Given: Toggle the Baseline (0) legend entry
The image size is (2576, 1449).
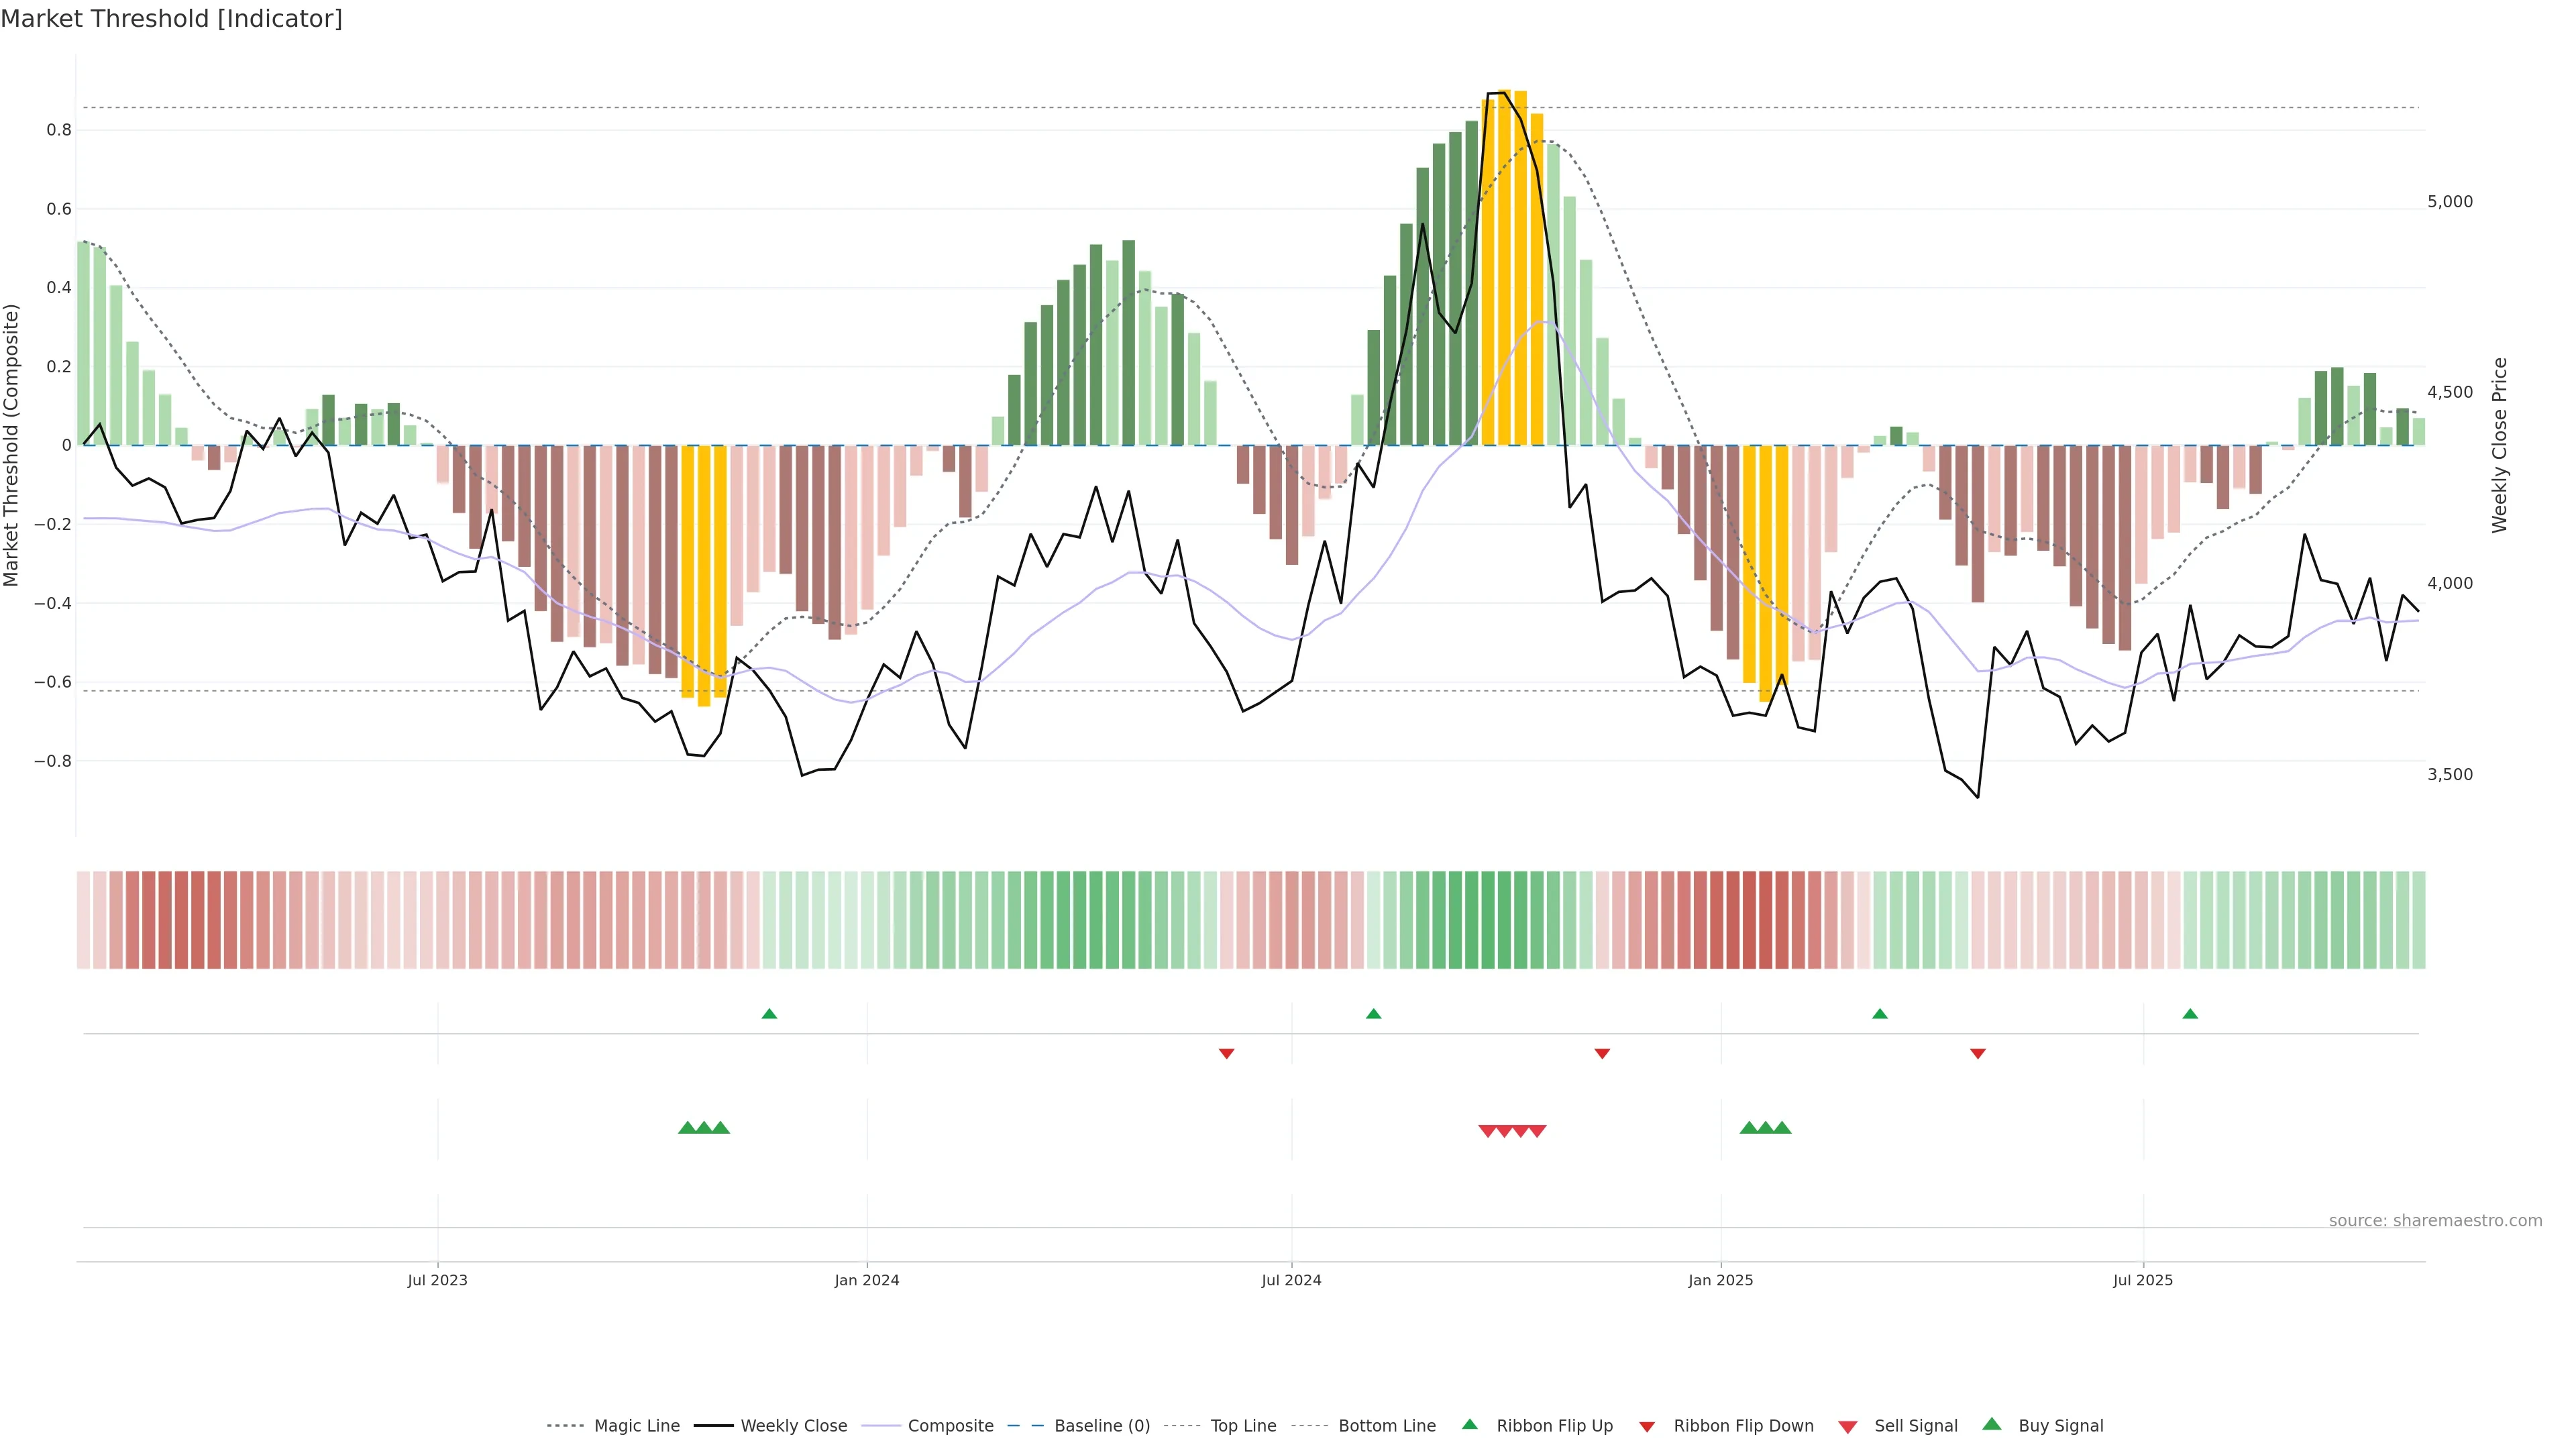Looking at the screenshot, I should click(x=1101, y=1426).
